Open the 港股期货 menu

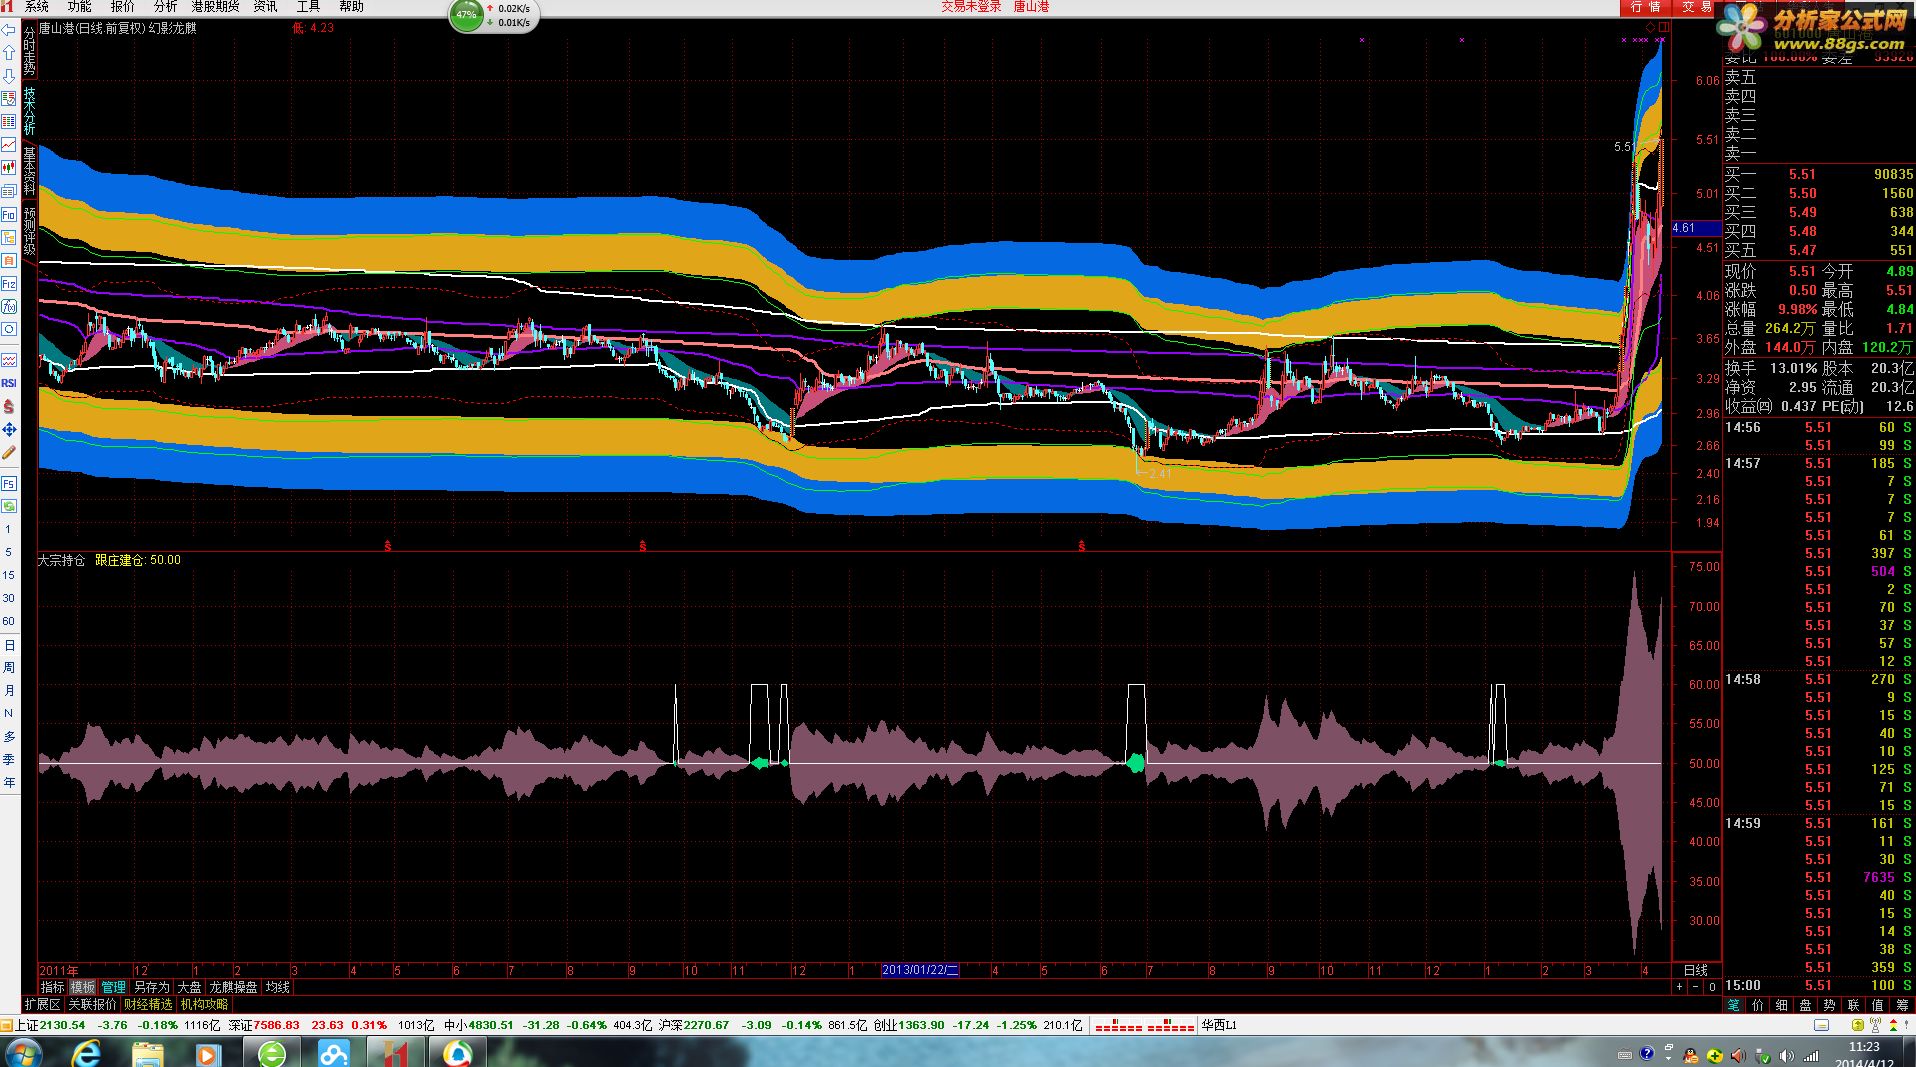pyautogui.click(x=215, y=7)
